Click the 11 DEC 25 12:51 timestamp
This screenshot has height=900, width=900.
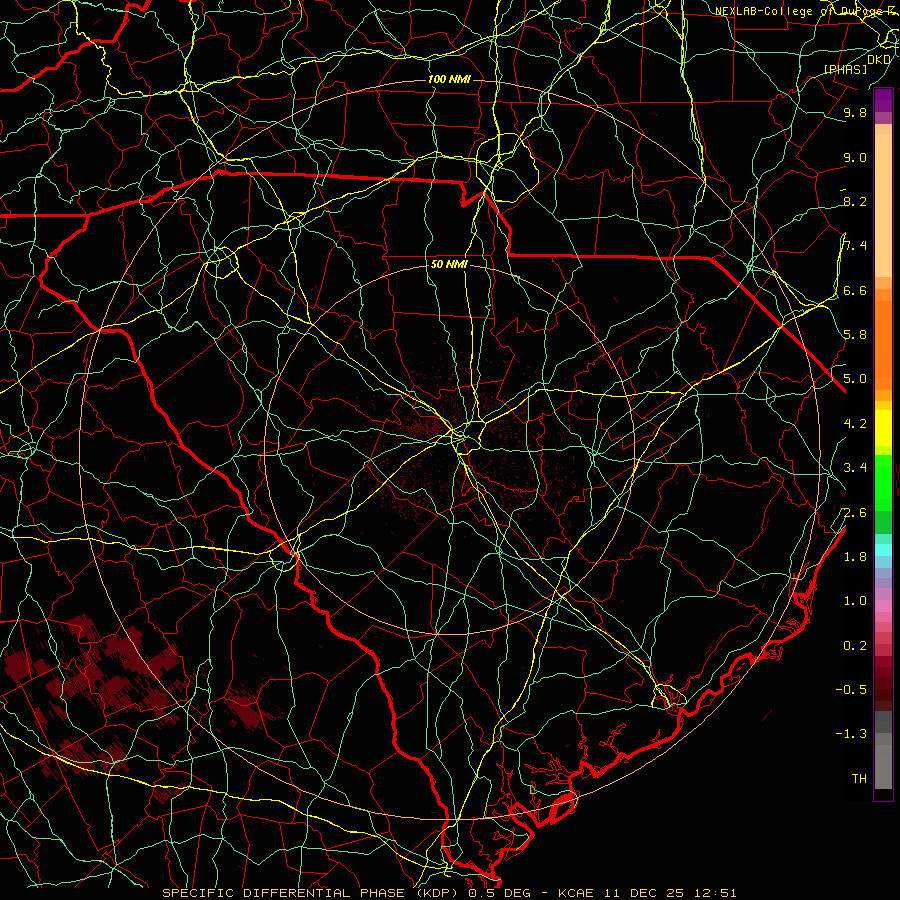[x=670, y=893]
